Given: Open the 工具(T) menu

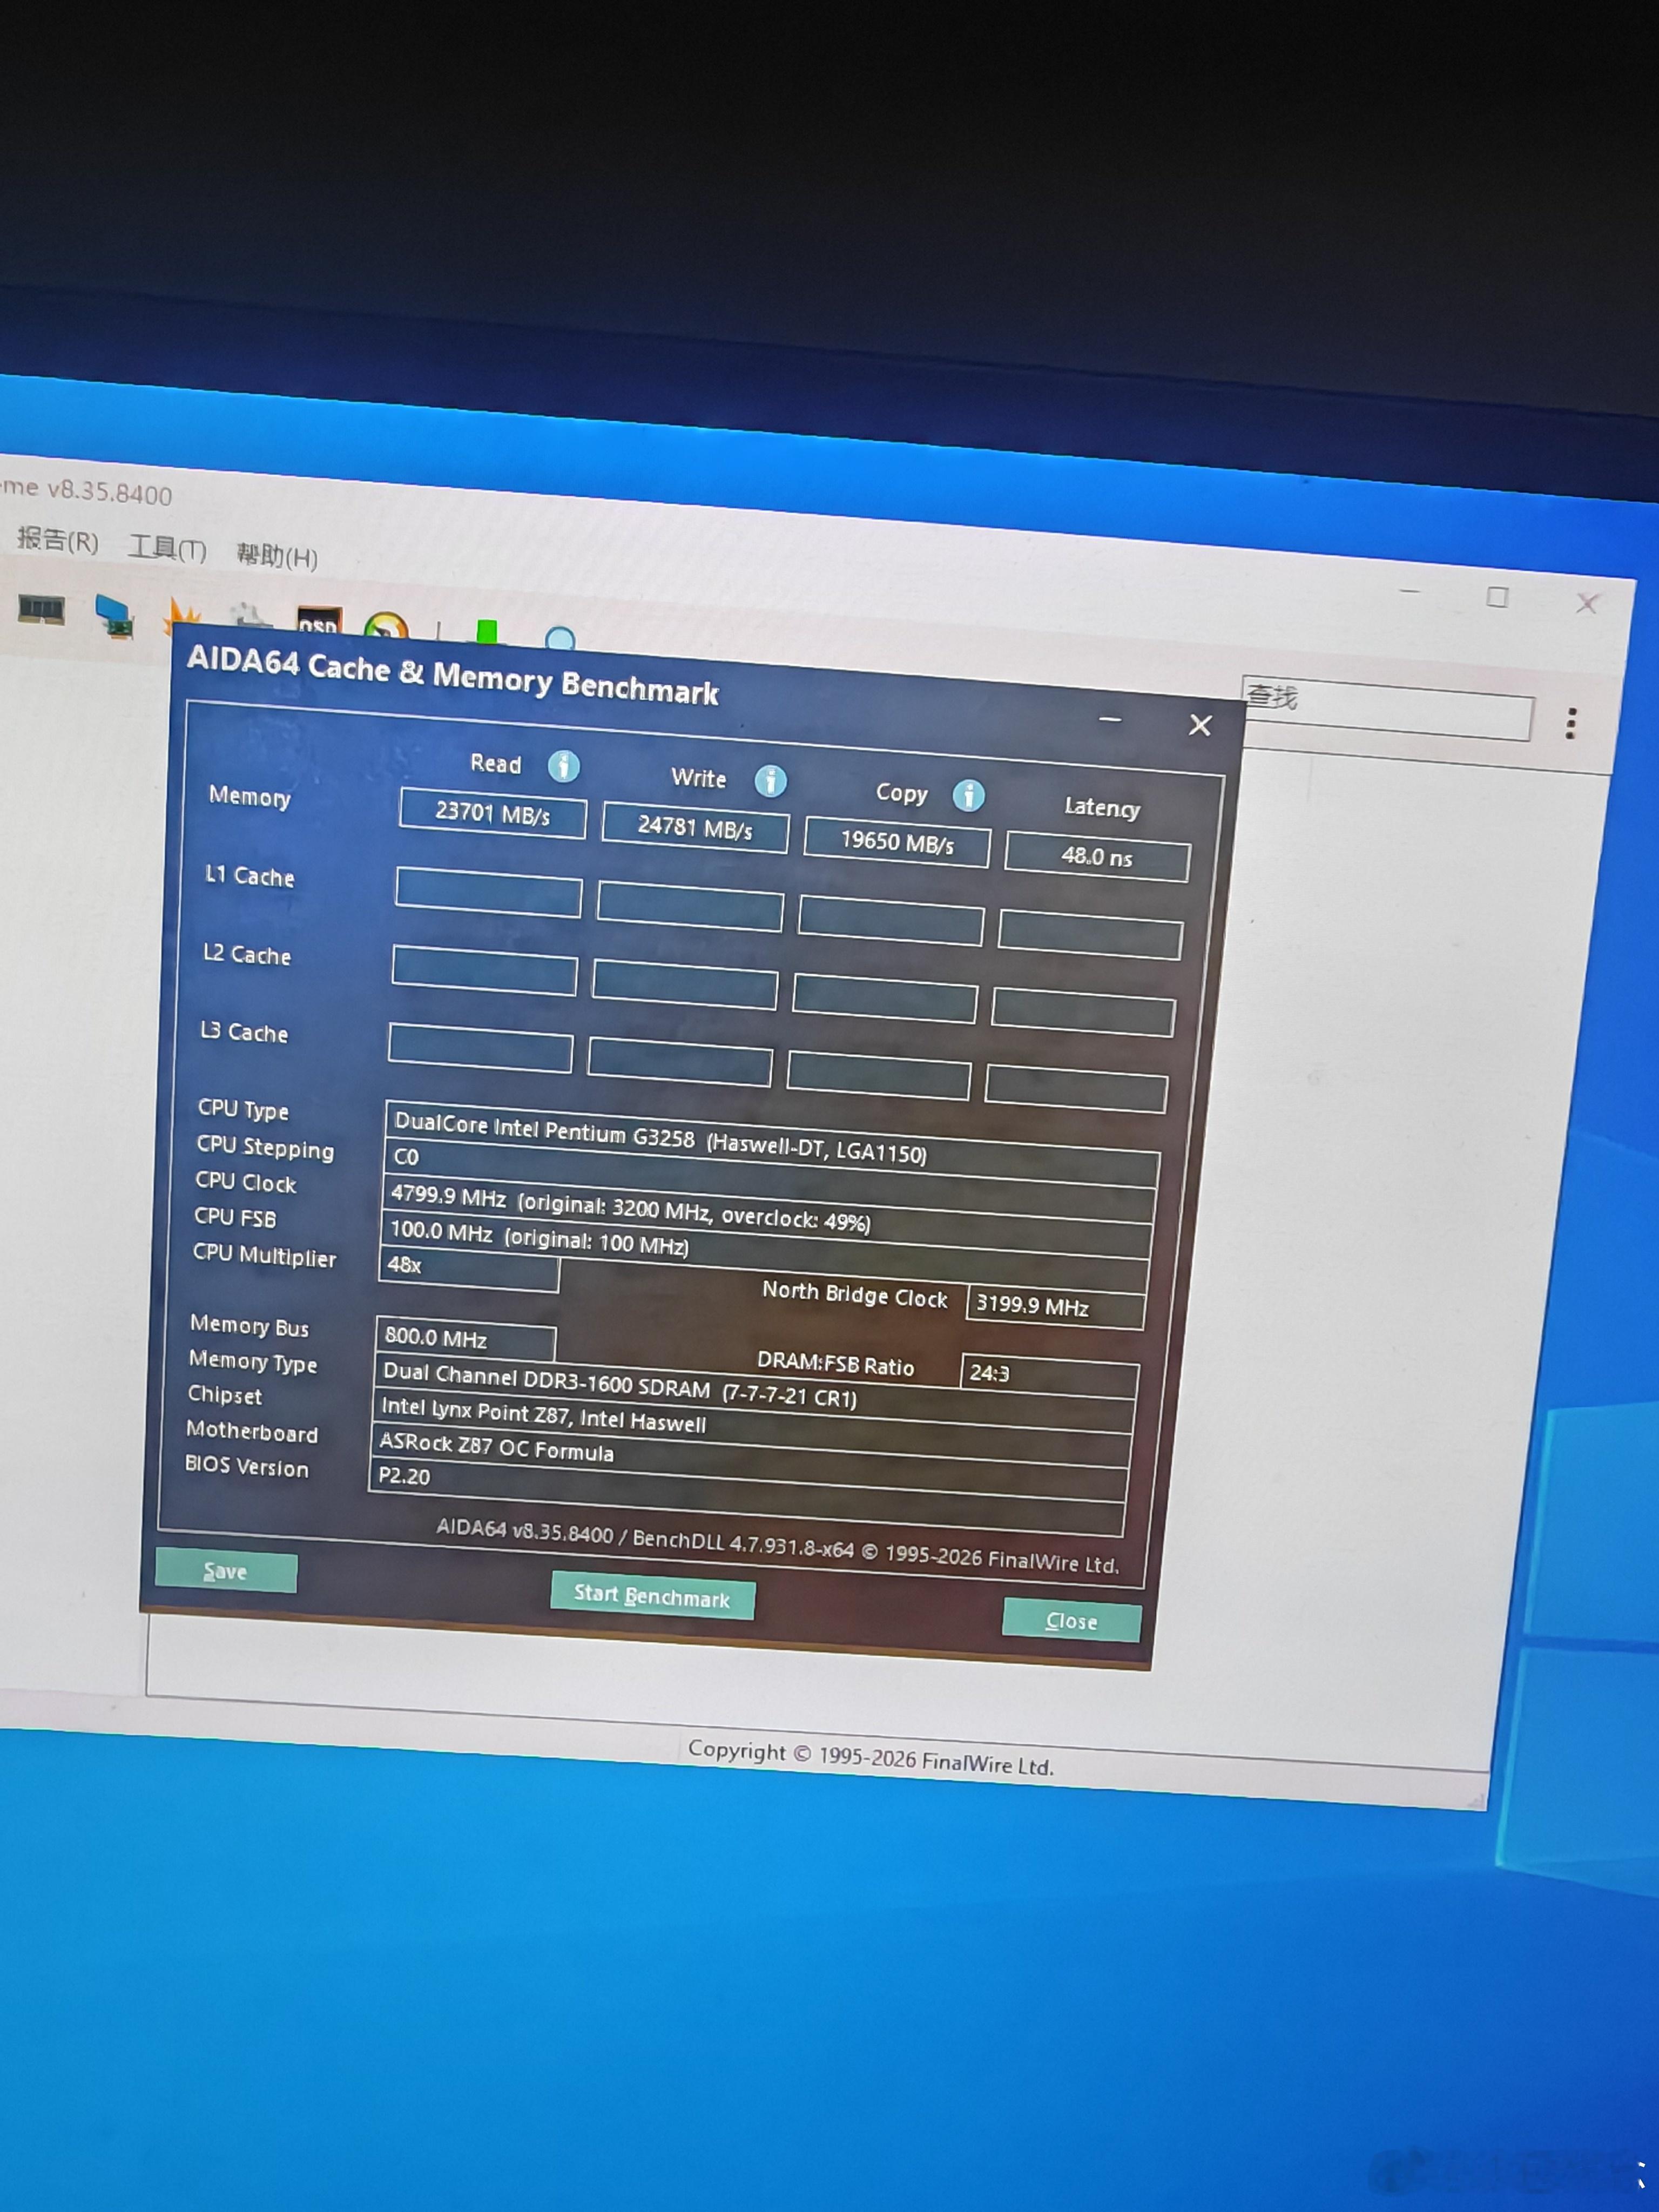Looking at the screenshot, I should click(167, 548).
